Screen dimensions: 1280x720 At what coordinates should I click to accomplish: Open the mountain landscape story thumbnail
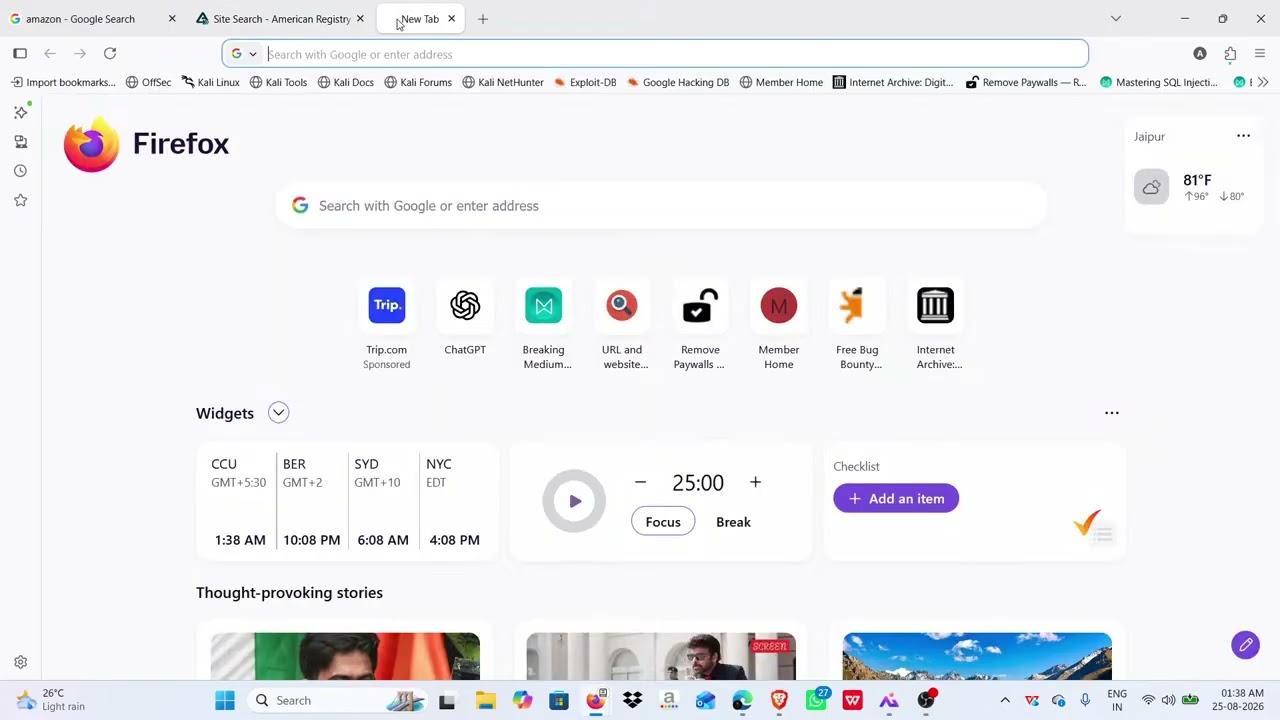[977, 656]
